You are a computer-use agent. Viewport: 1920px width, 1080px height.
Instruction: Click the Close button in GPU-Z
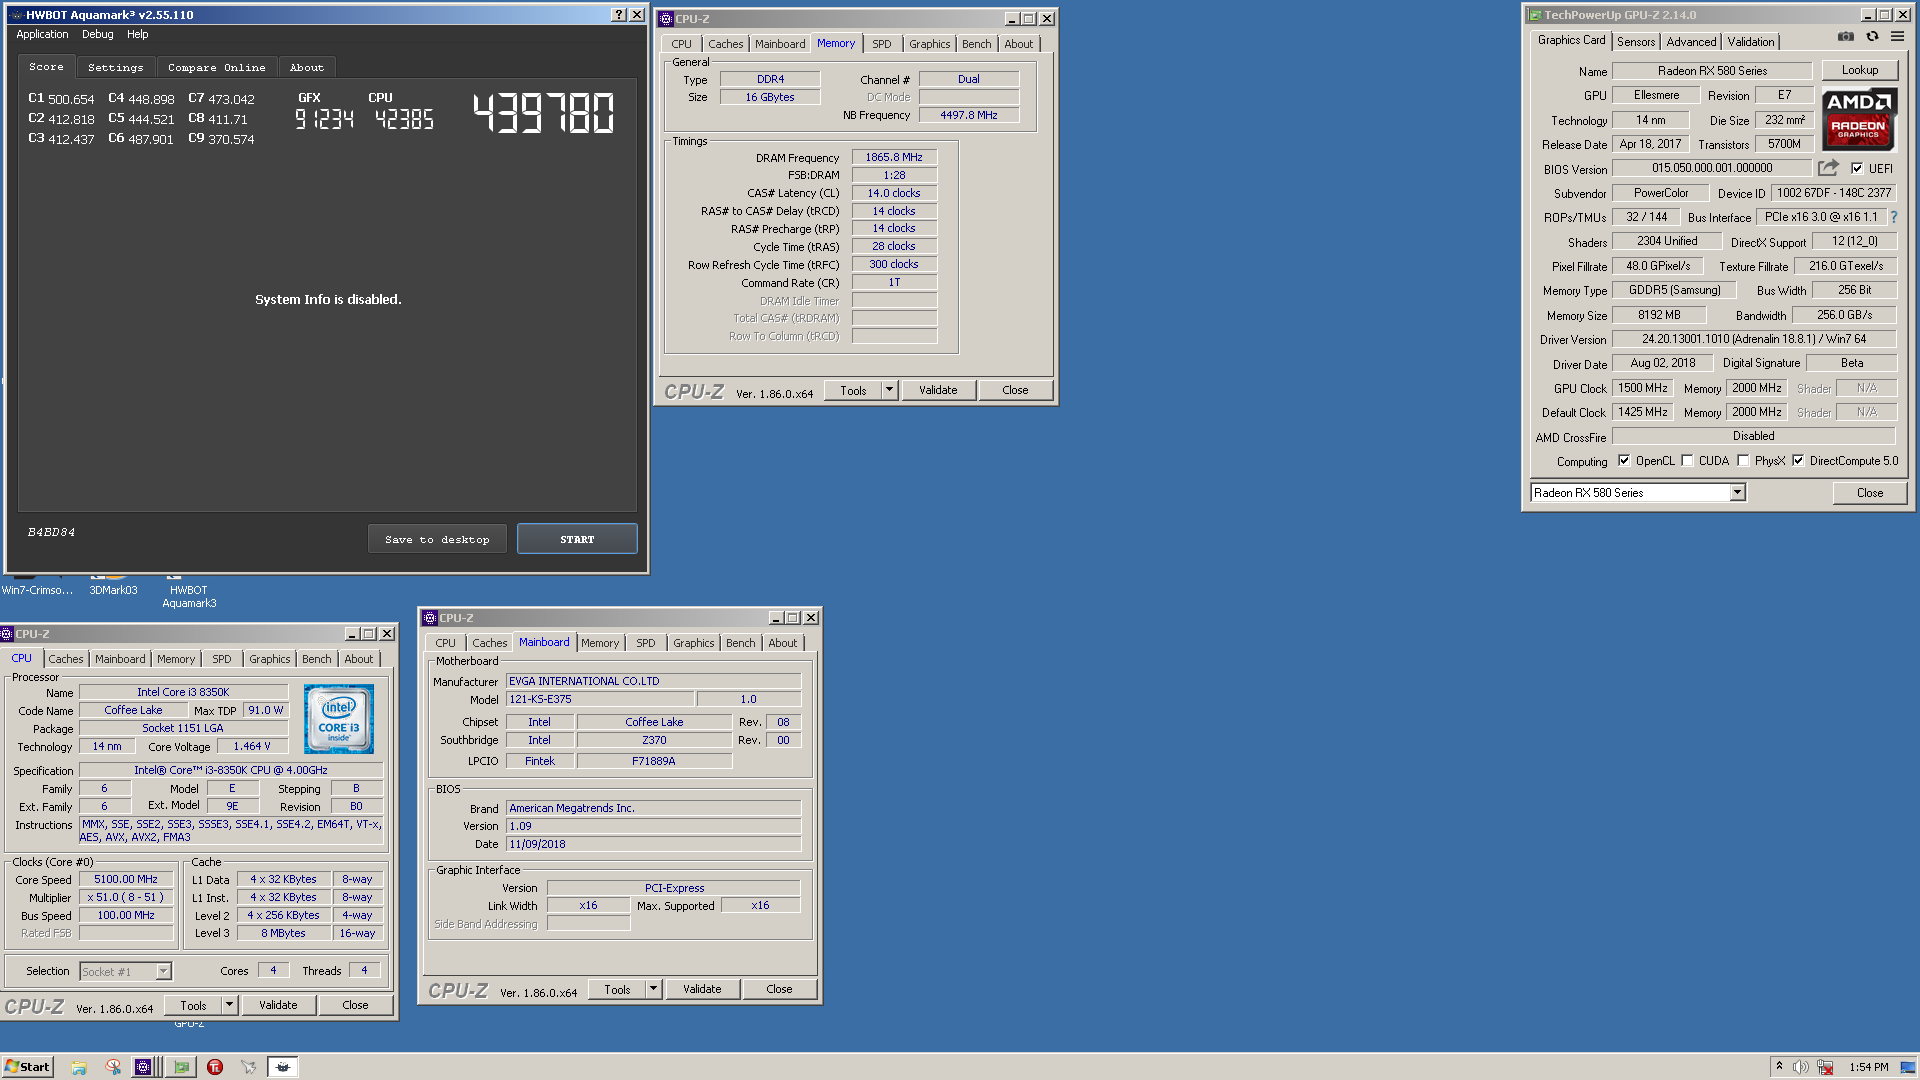point(1869,492)
